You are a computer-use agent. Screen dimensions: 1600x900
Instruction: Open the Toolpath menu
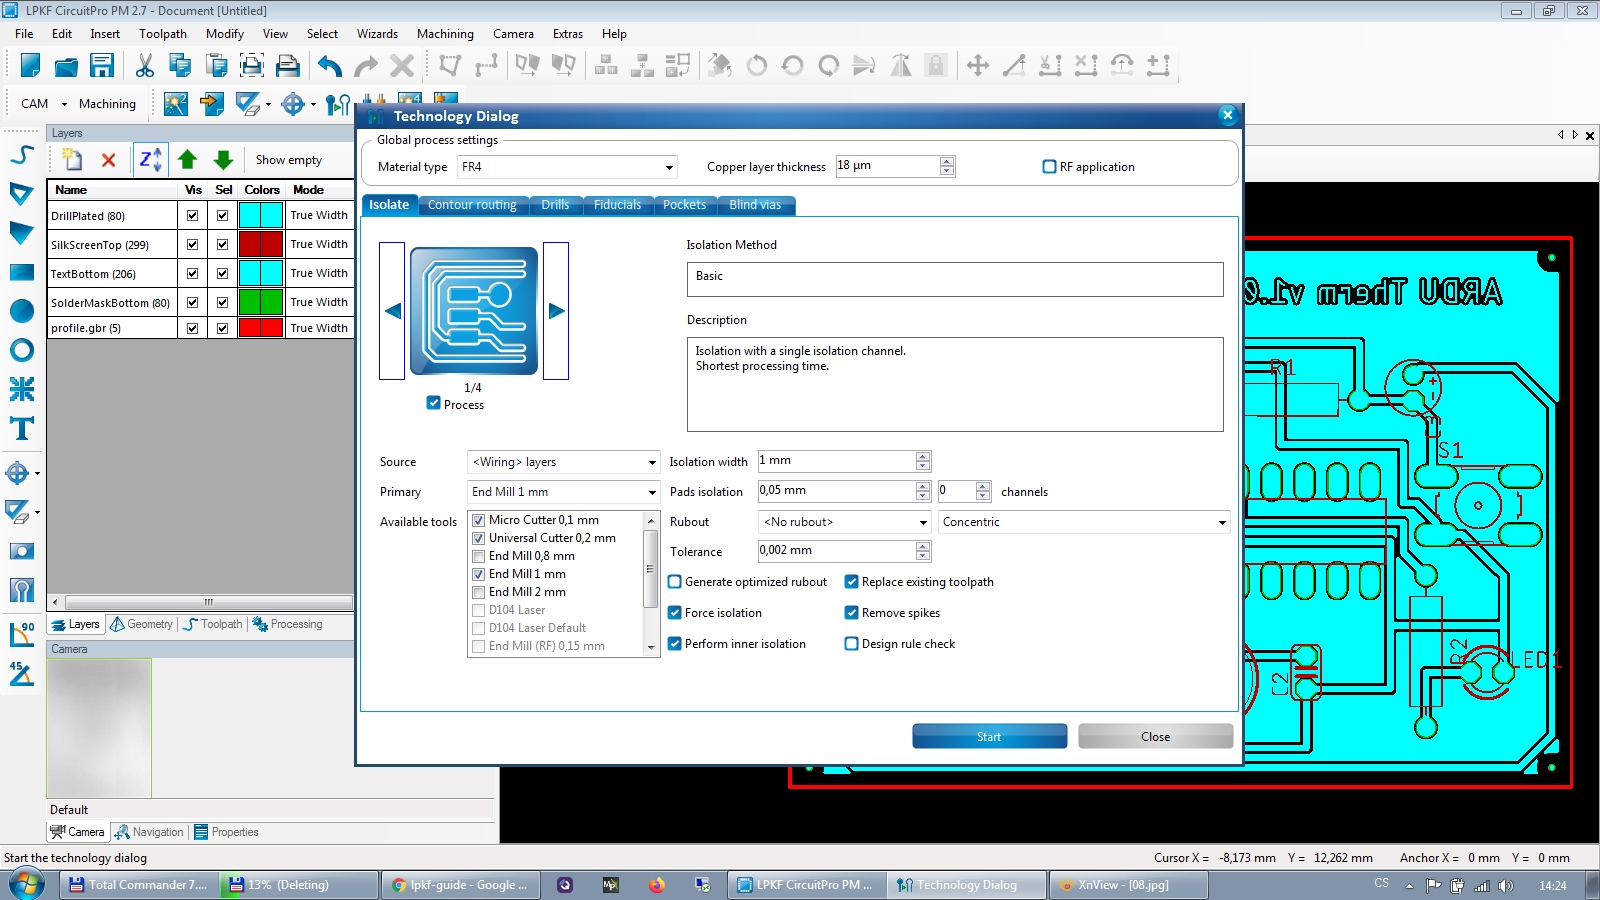[163, 34]
